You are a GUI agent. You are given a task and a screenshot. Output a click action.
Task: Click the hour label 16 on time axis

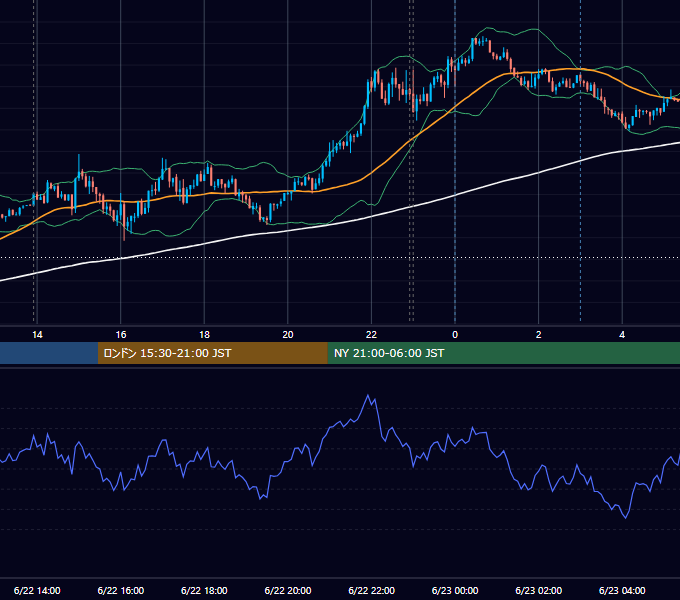coord(121,335)
